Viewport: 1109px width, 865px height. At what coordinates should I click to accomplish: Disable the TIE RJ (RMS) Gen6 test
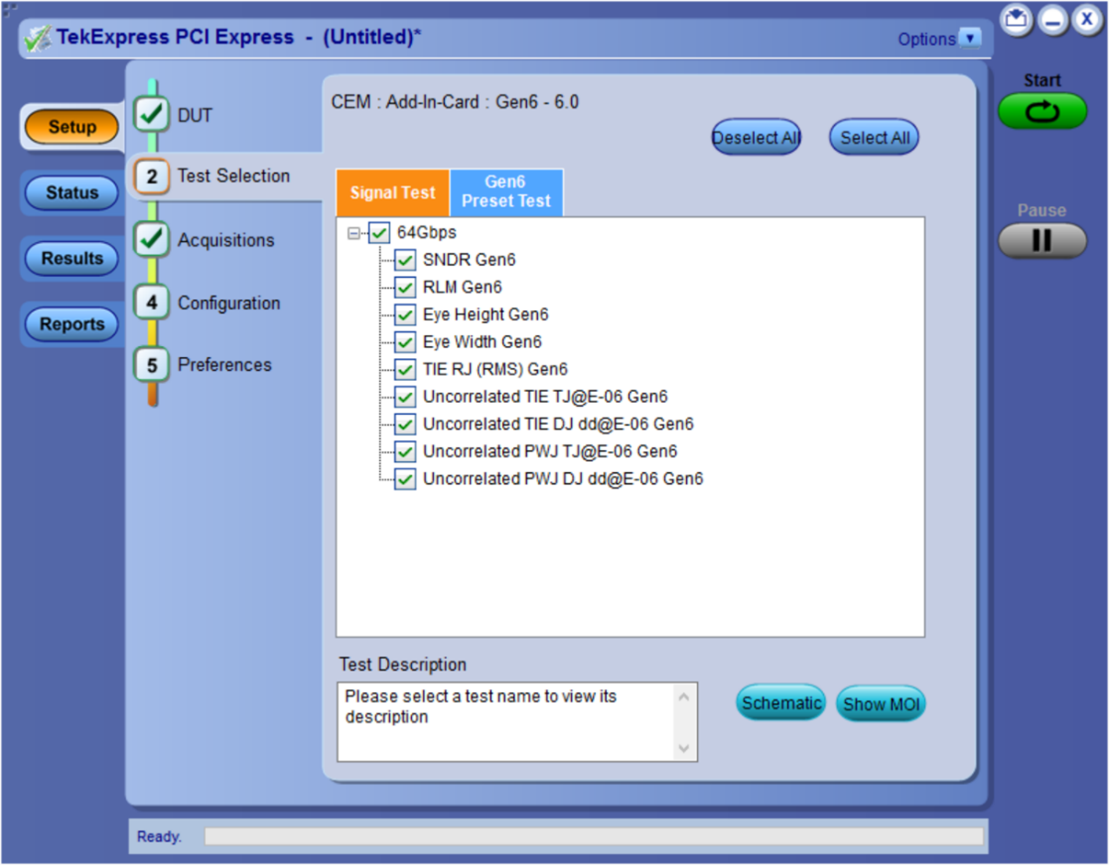pos(405,370)
